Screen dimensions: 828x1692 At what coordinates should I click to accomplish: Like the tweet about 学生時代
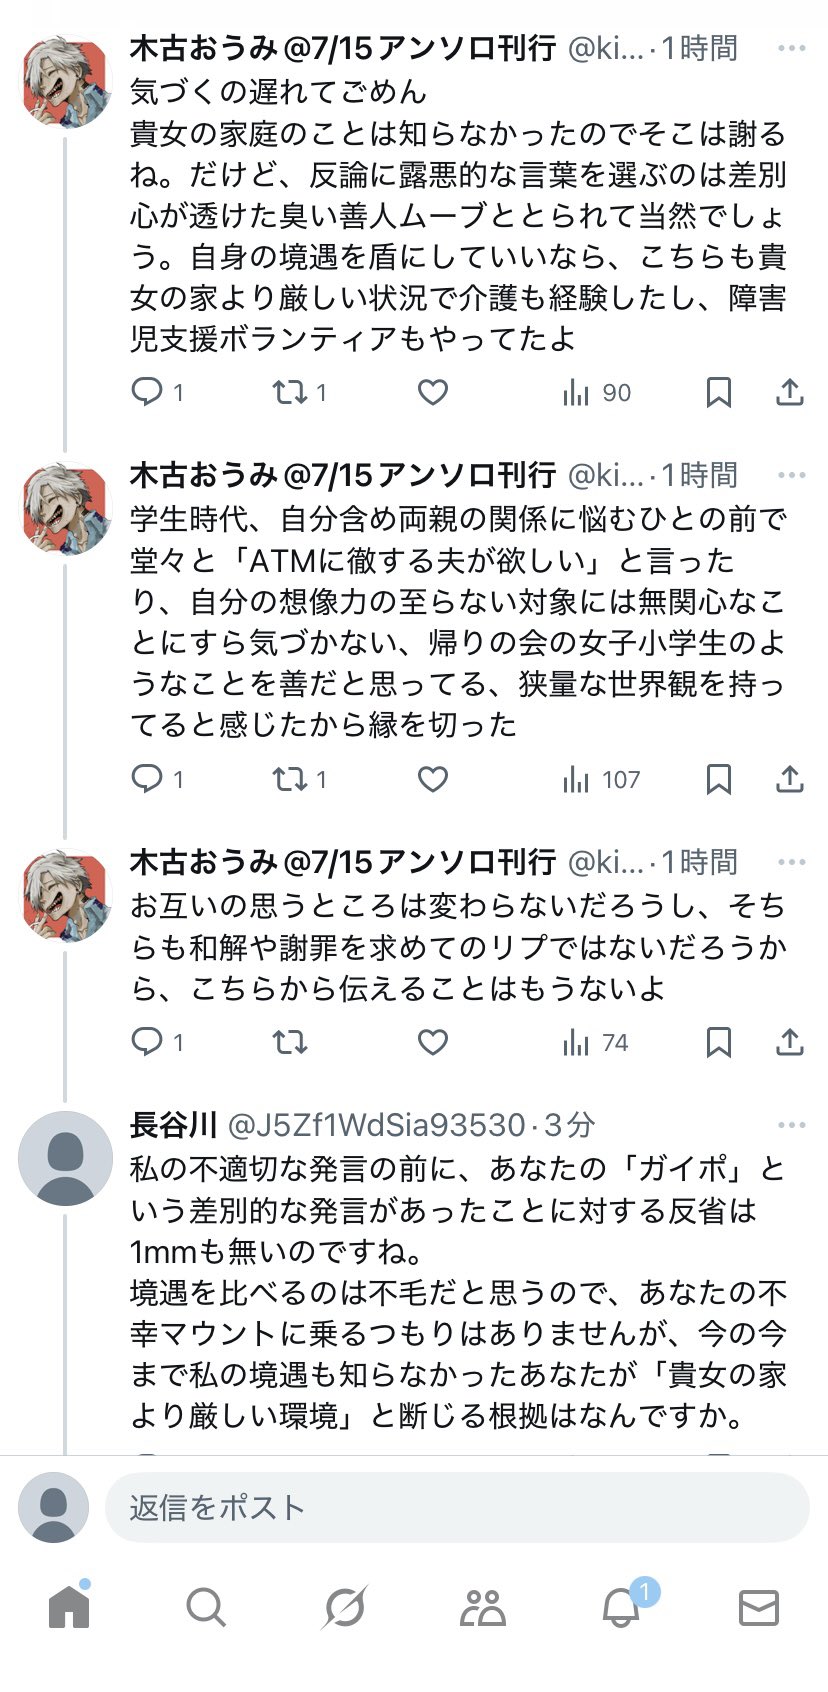tap(432, 779)
